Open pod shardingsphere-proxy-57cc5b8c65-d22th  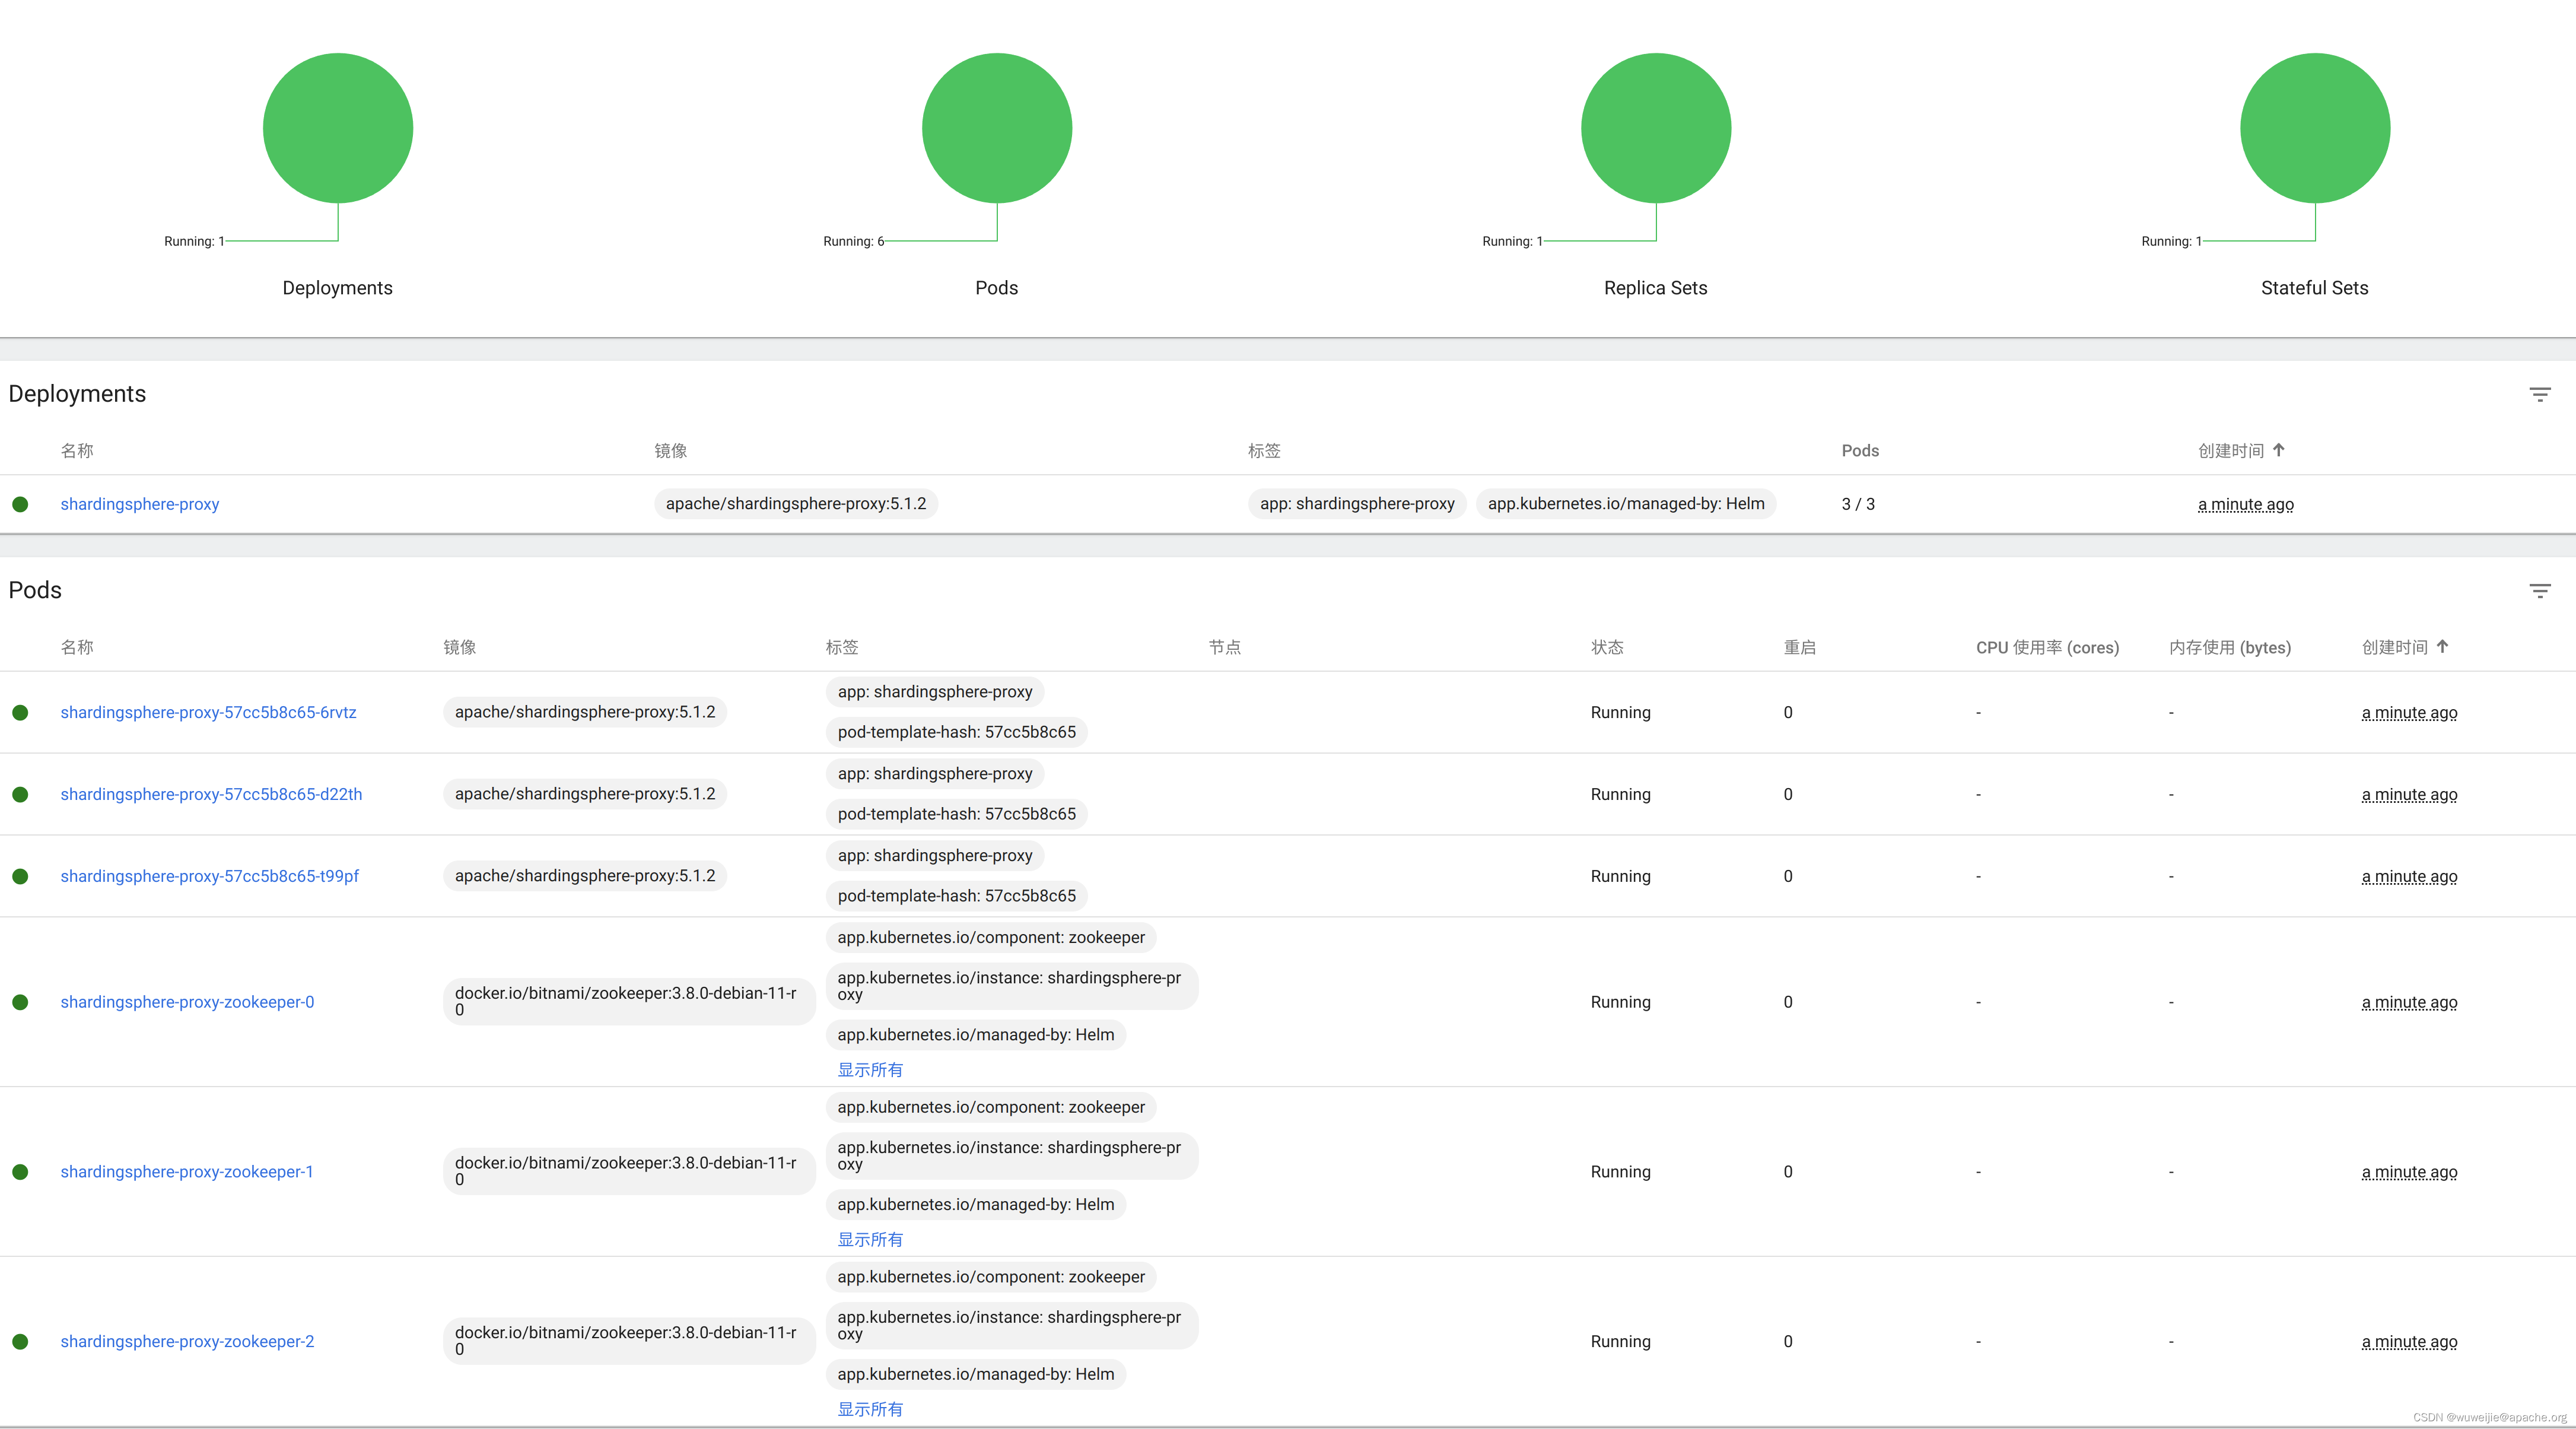coord(211,794)
